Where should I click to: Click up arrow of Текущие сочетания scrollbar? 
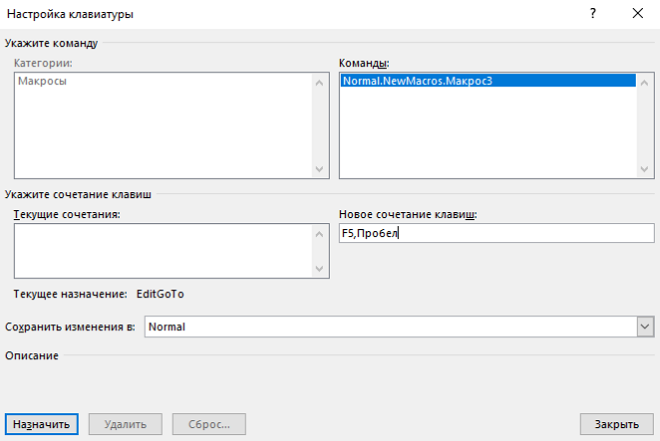[319, 234]
